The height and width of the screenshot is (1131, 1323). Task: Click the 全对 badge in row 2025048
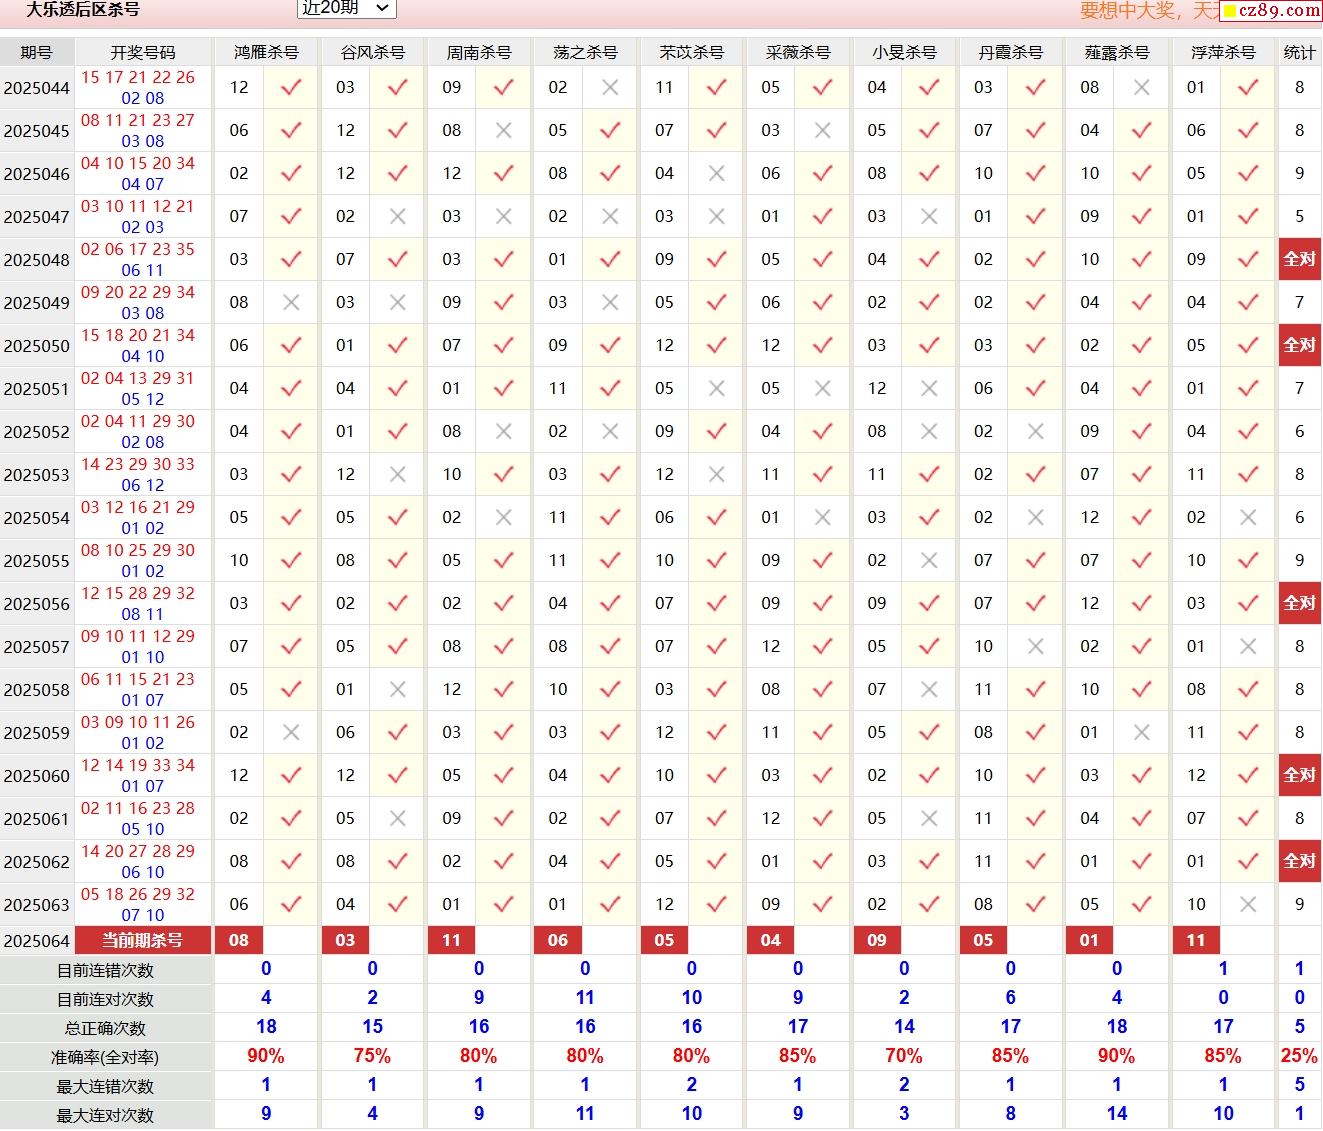point(1300,259)
